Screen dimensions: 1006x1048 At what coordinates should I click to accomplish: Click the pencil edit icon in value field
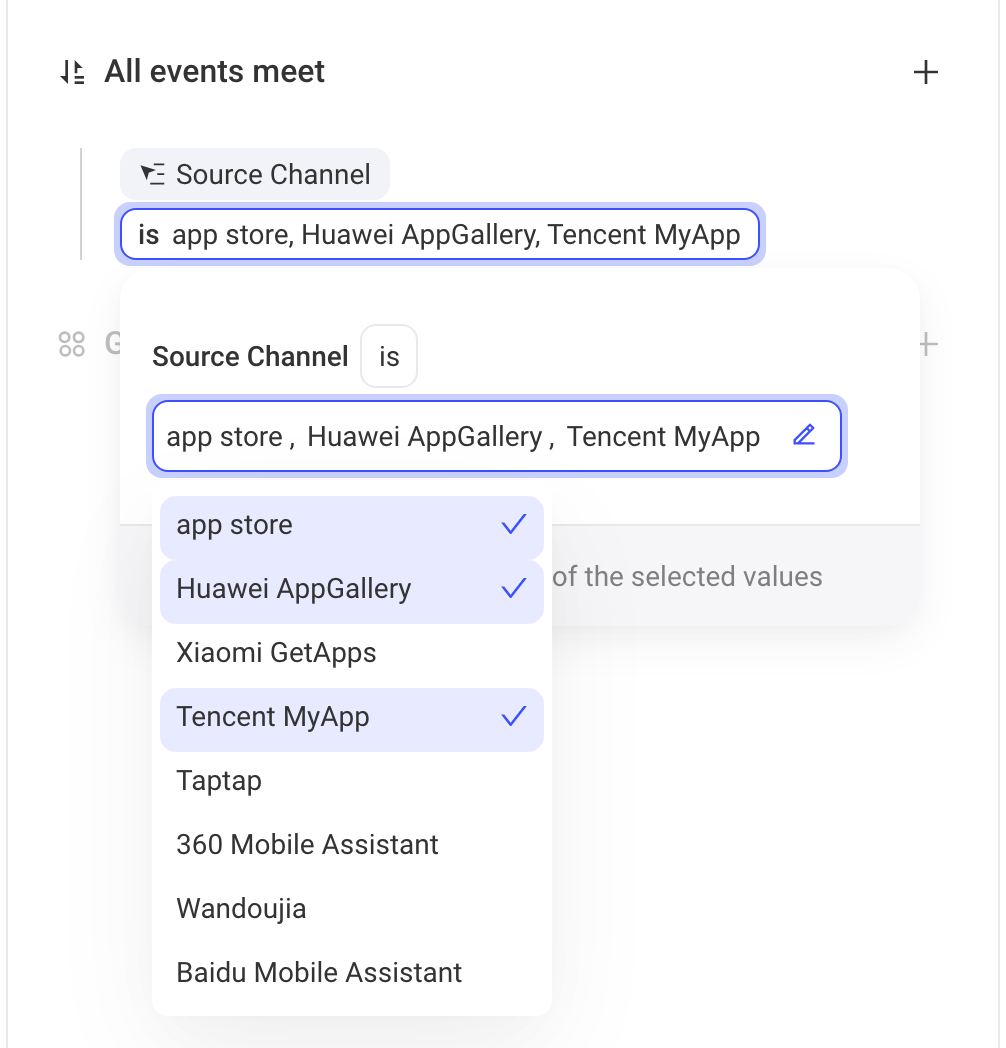(804, 436)
